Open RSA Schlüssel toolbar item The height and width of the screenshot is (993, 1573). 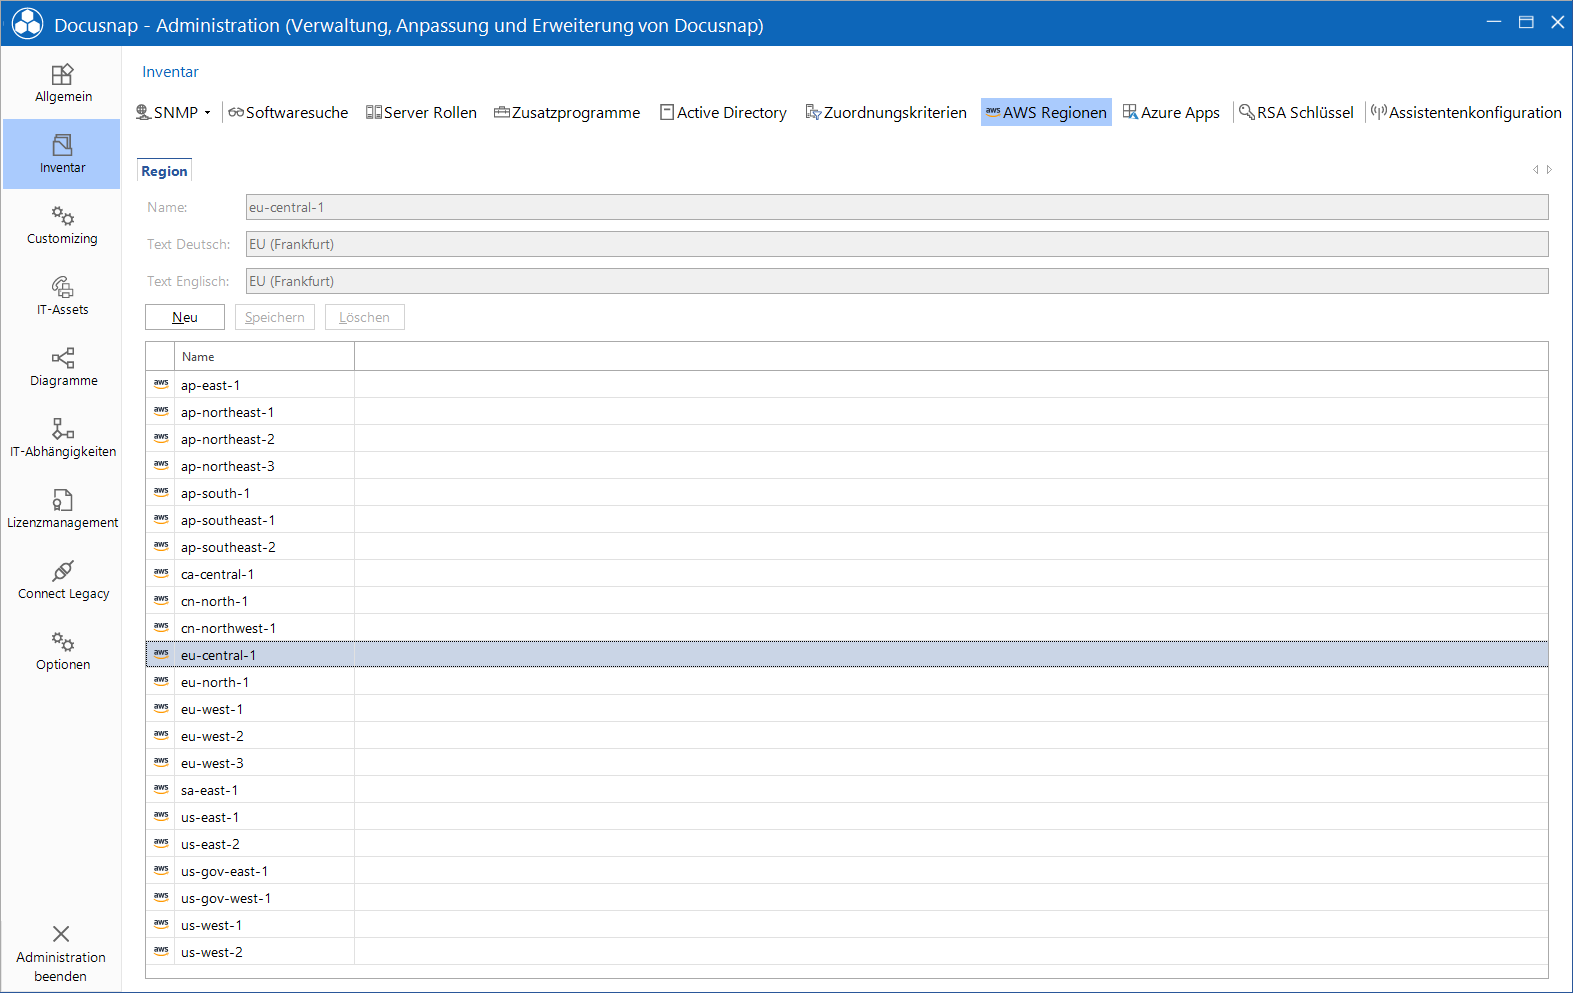(1296, 113)
